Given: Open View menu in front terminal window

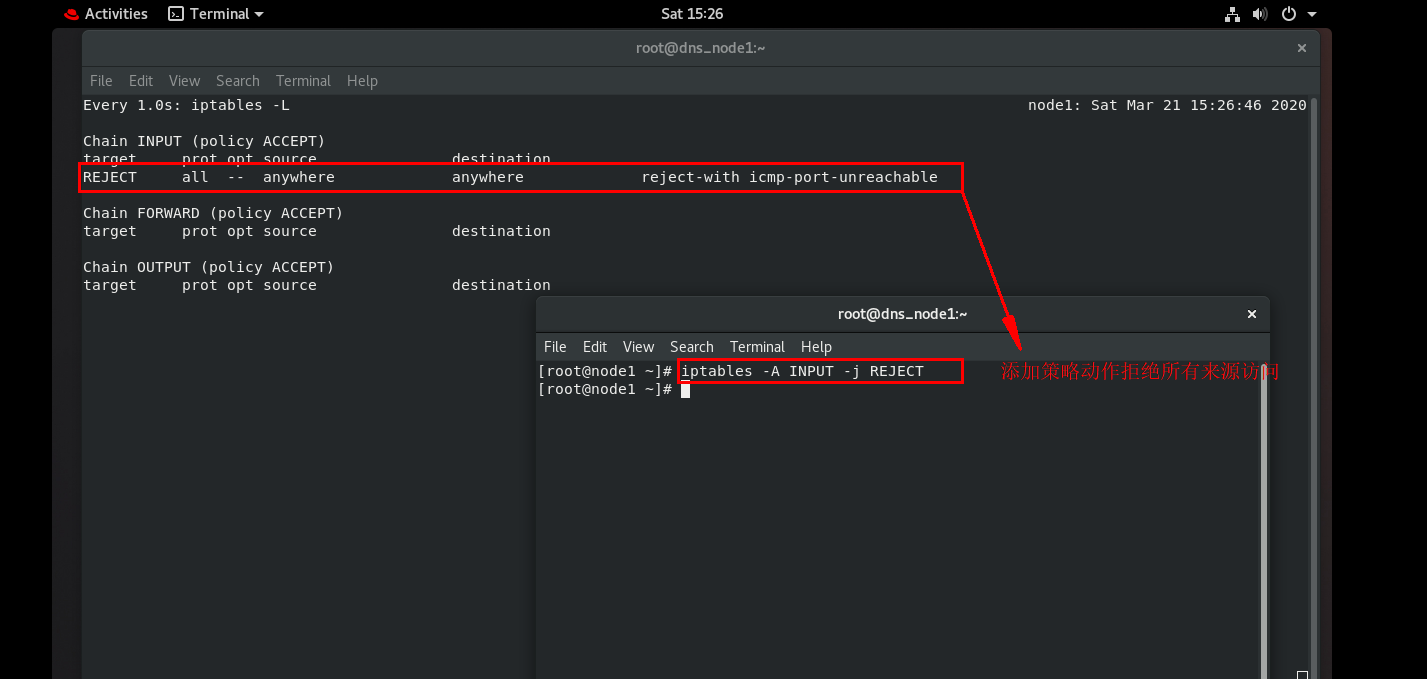Looking at the screenshot, I should (x=638, y=347).
